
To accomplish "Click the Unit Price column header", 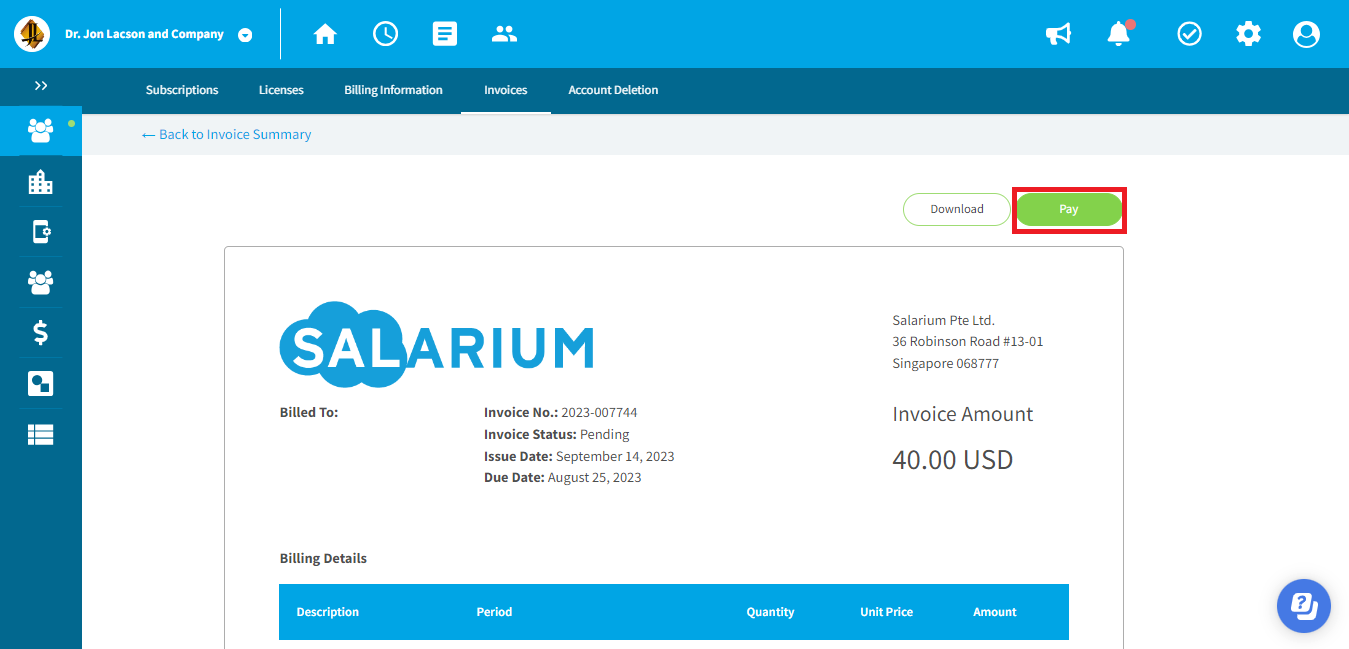I will click(886, 612).
